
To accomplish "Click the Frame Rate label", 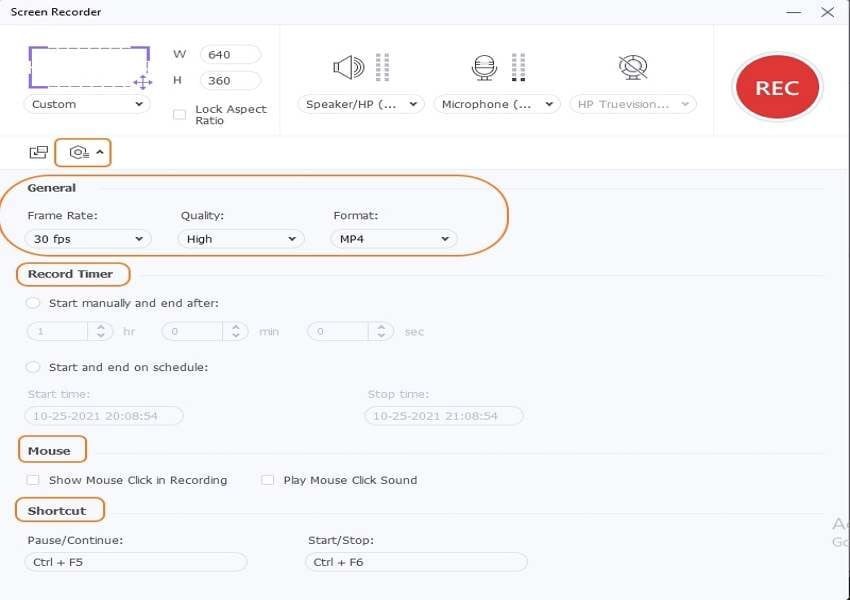I will (x=62, y=215).
